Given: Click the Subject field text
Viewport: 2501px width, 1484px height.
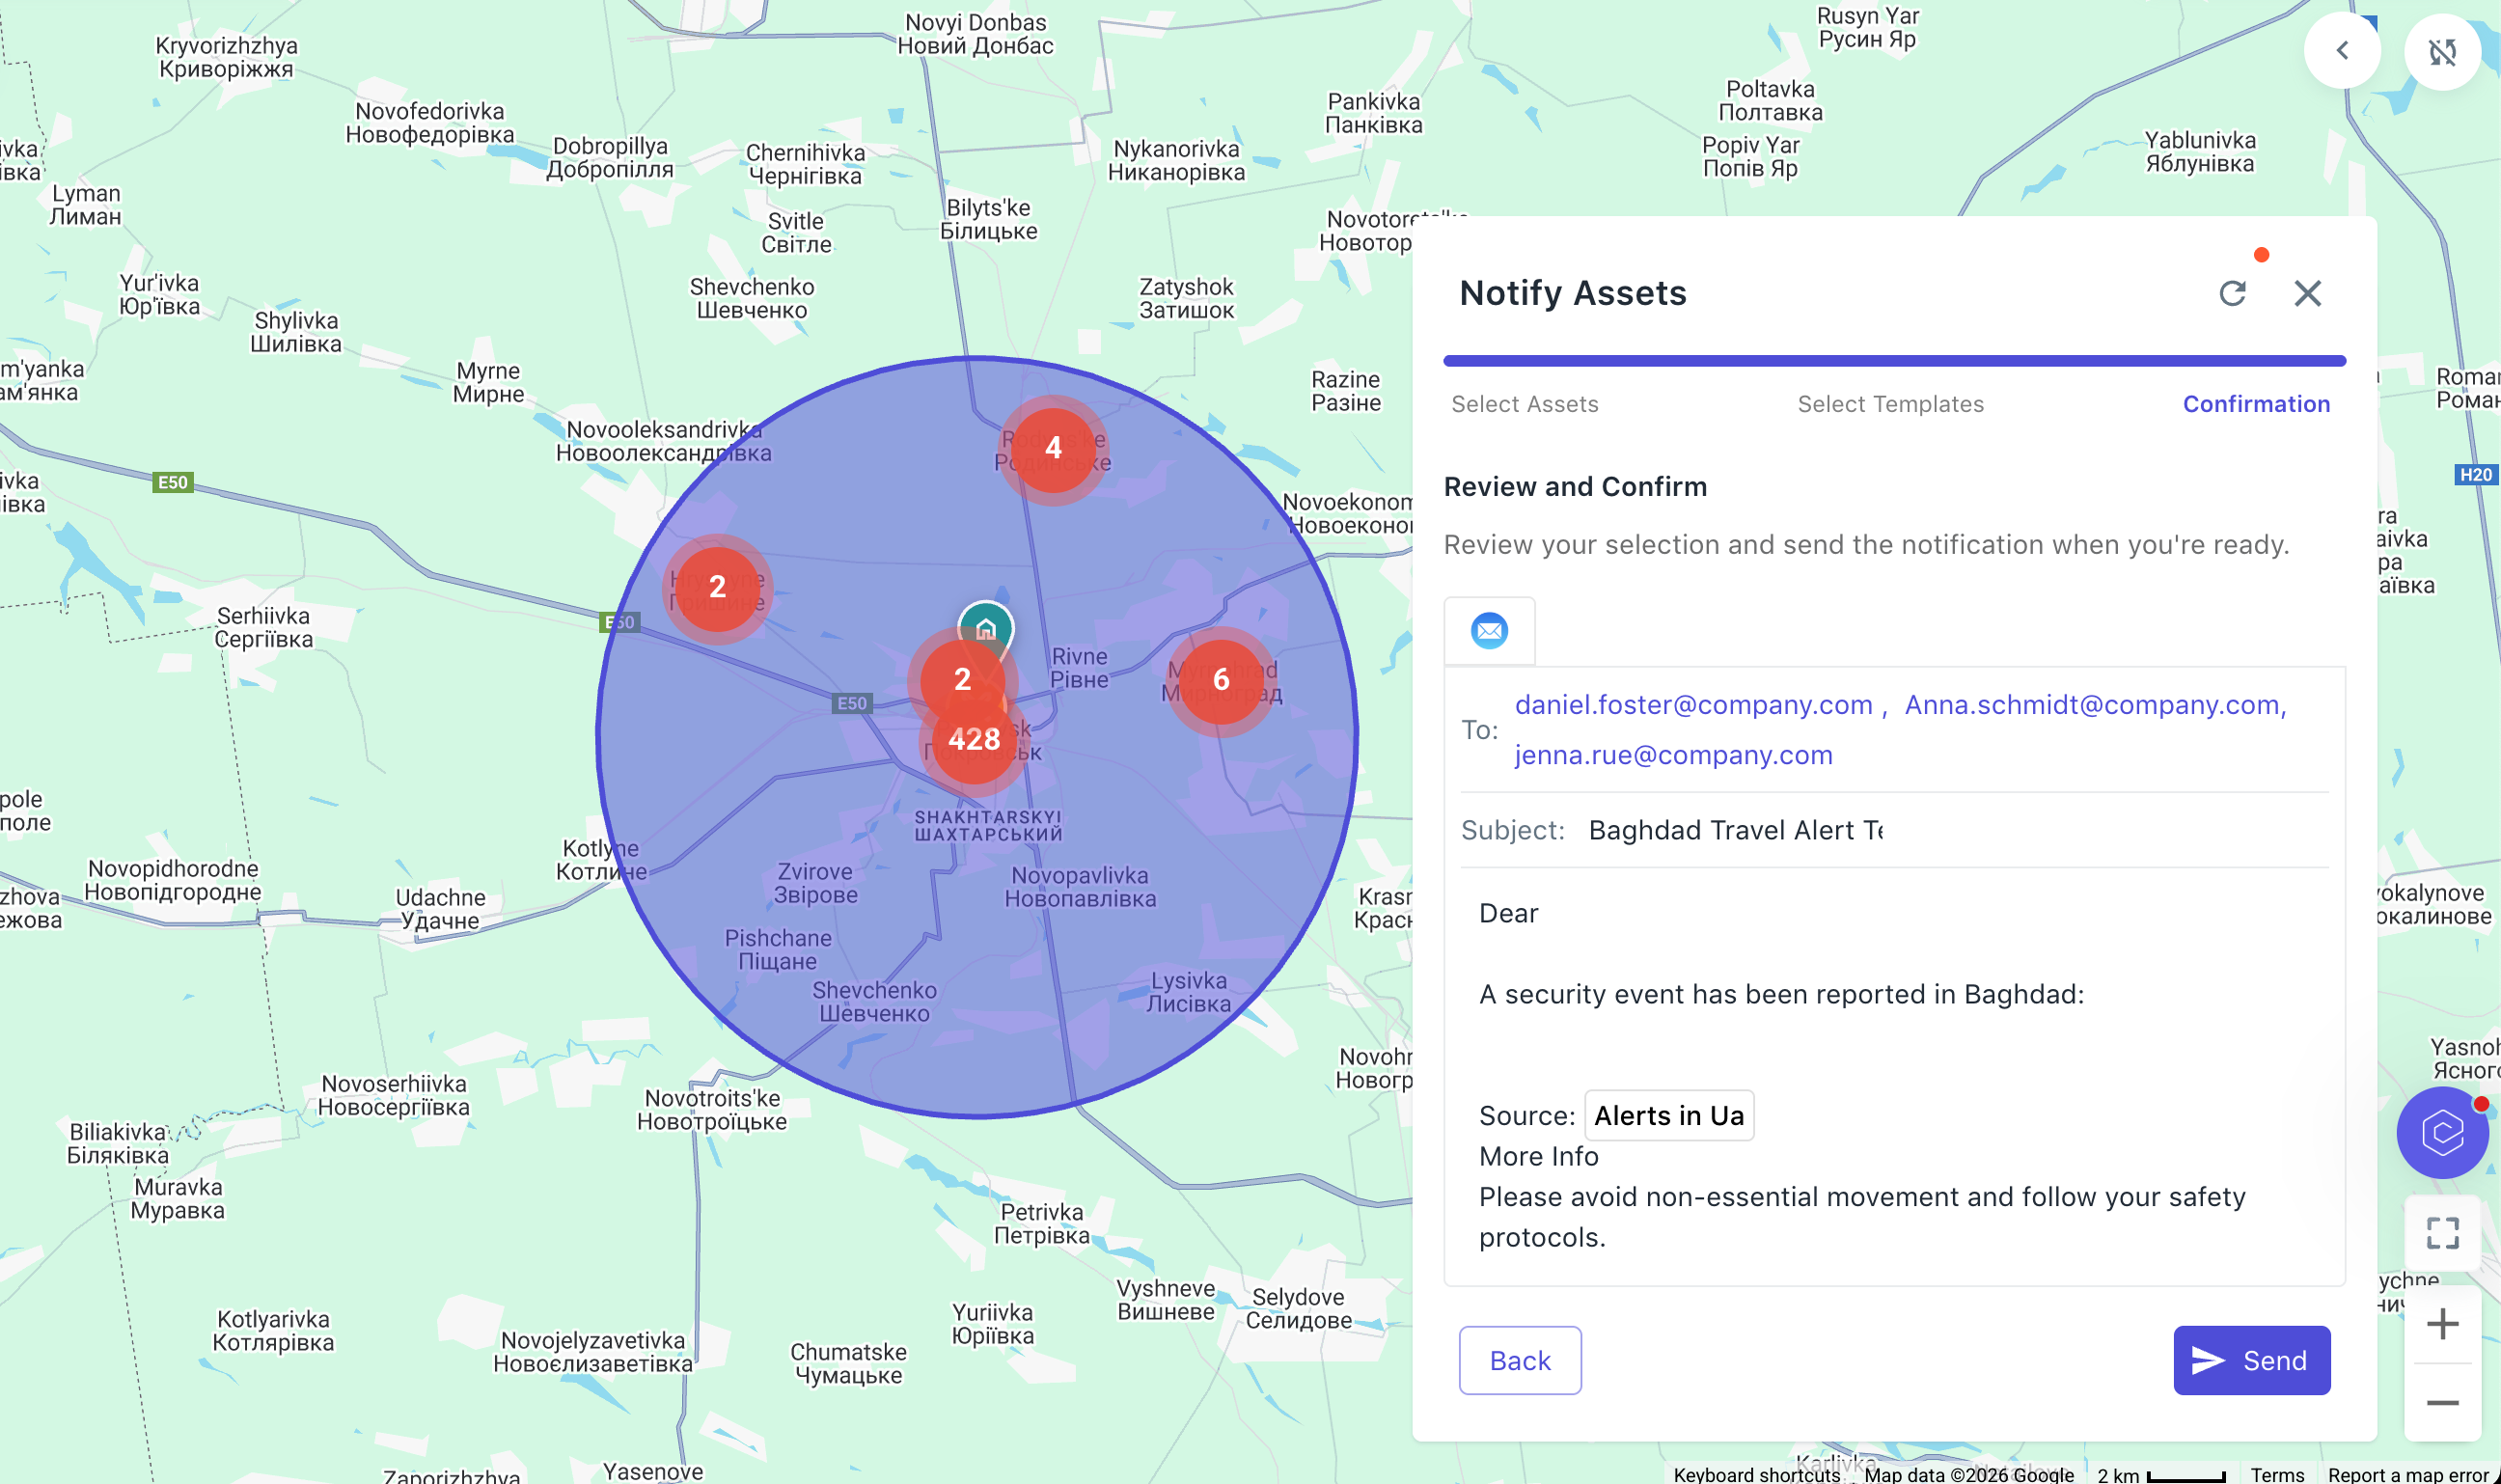Looking at the screenshot, I should click(x=1735, y=830).
